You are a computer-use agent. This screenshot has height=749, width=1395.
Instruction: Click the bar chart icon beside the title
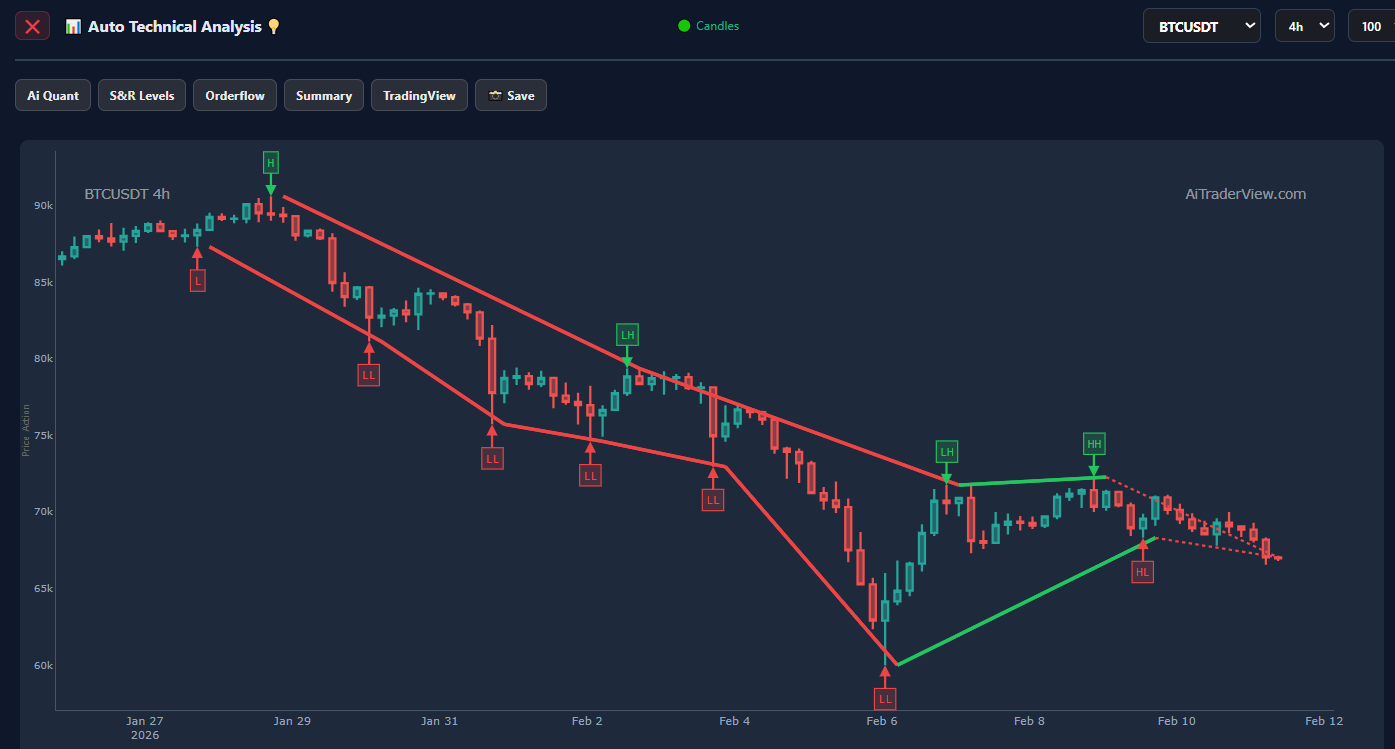[73, 27]
